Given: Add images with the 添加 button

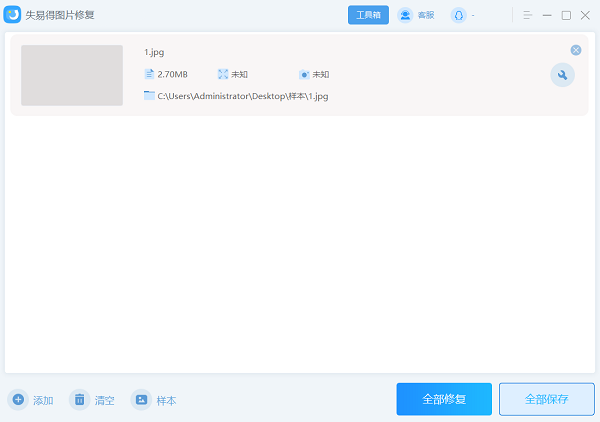Looking at the screenshot, I should pyautogui.click(x=31, y=400).
